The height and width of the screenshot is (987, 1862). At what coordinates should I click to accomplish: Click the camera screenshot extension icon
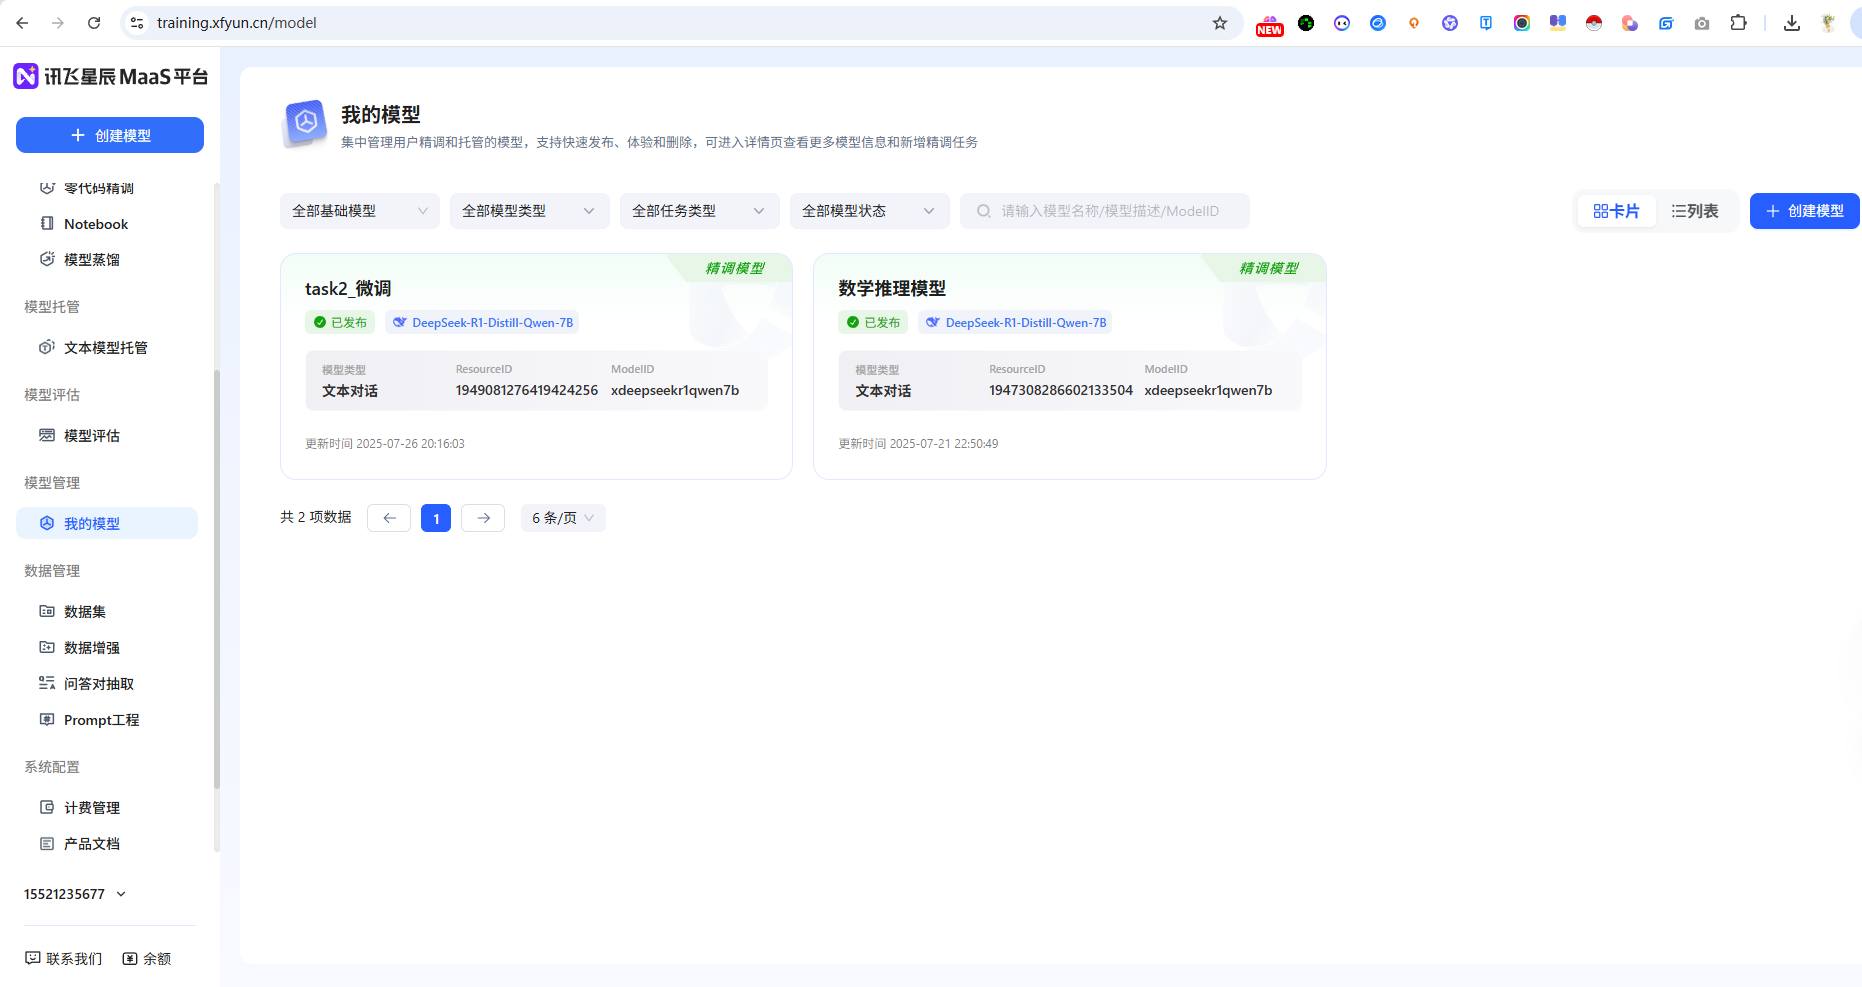pos(1702,23)
